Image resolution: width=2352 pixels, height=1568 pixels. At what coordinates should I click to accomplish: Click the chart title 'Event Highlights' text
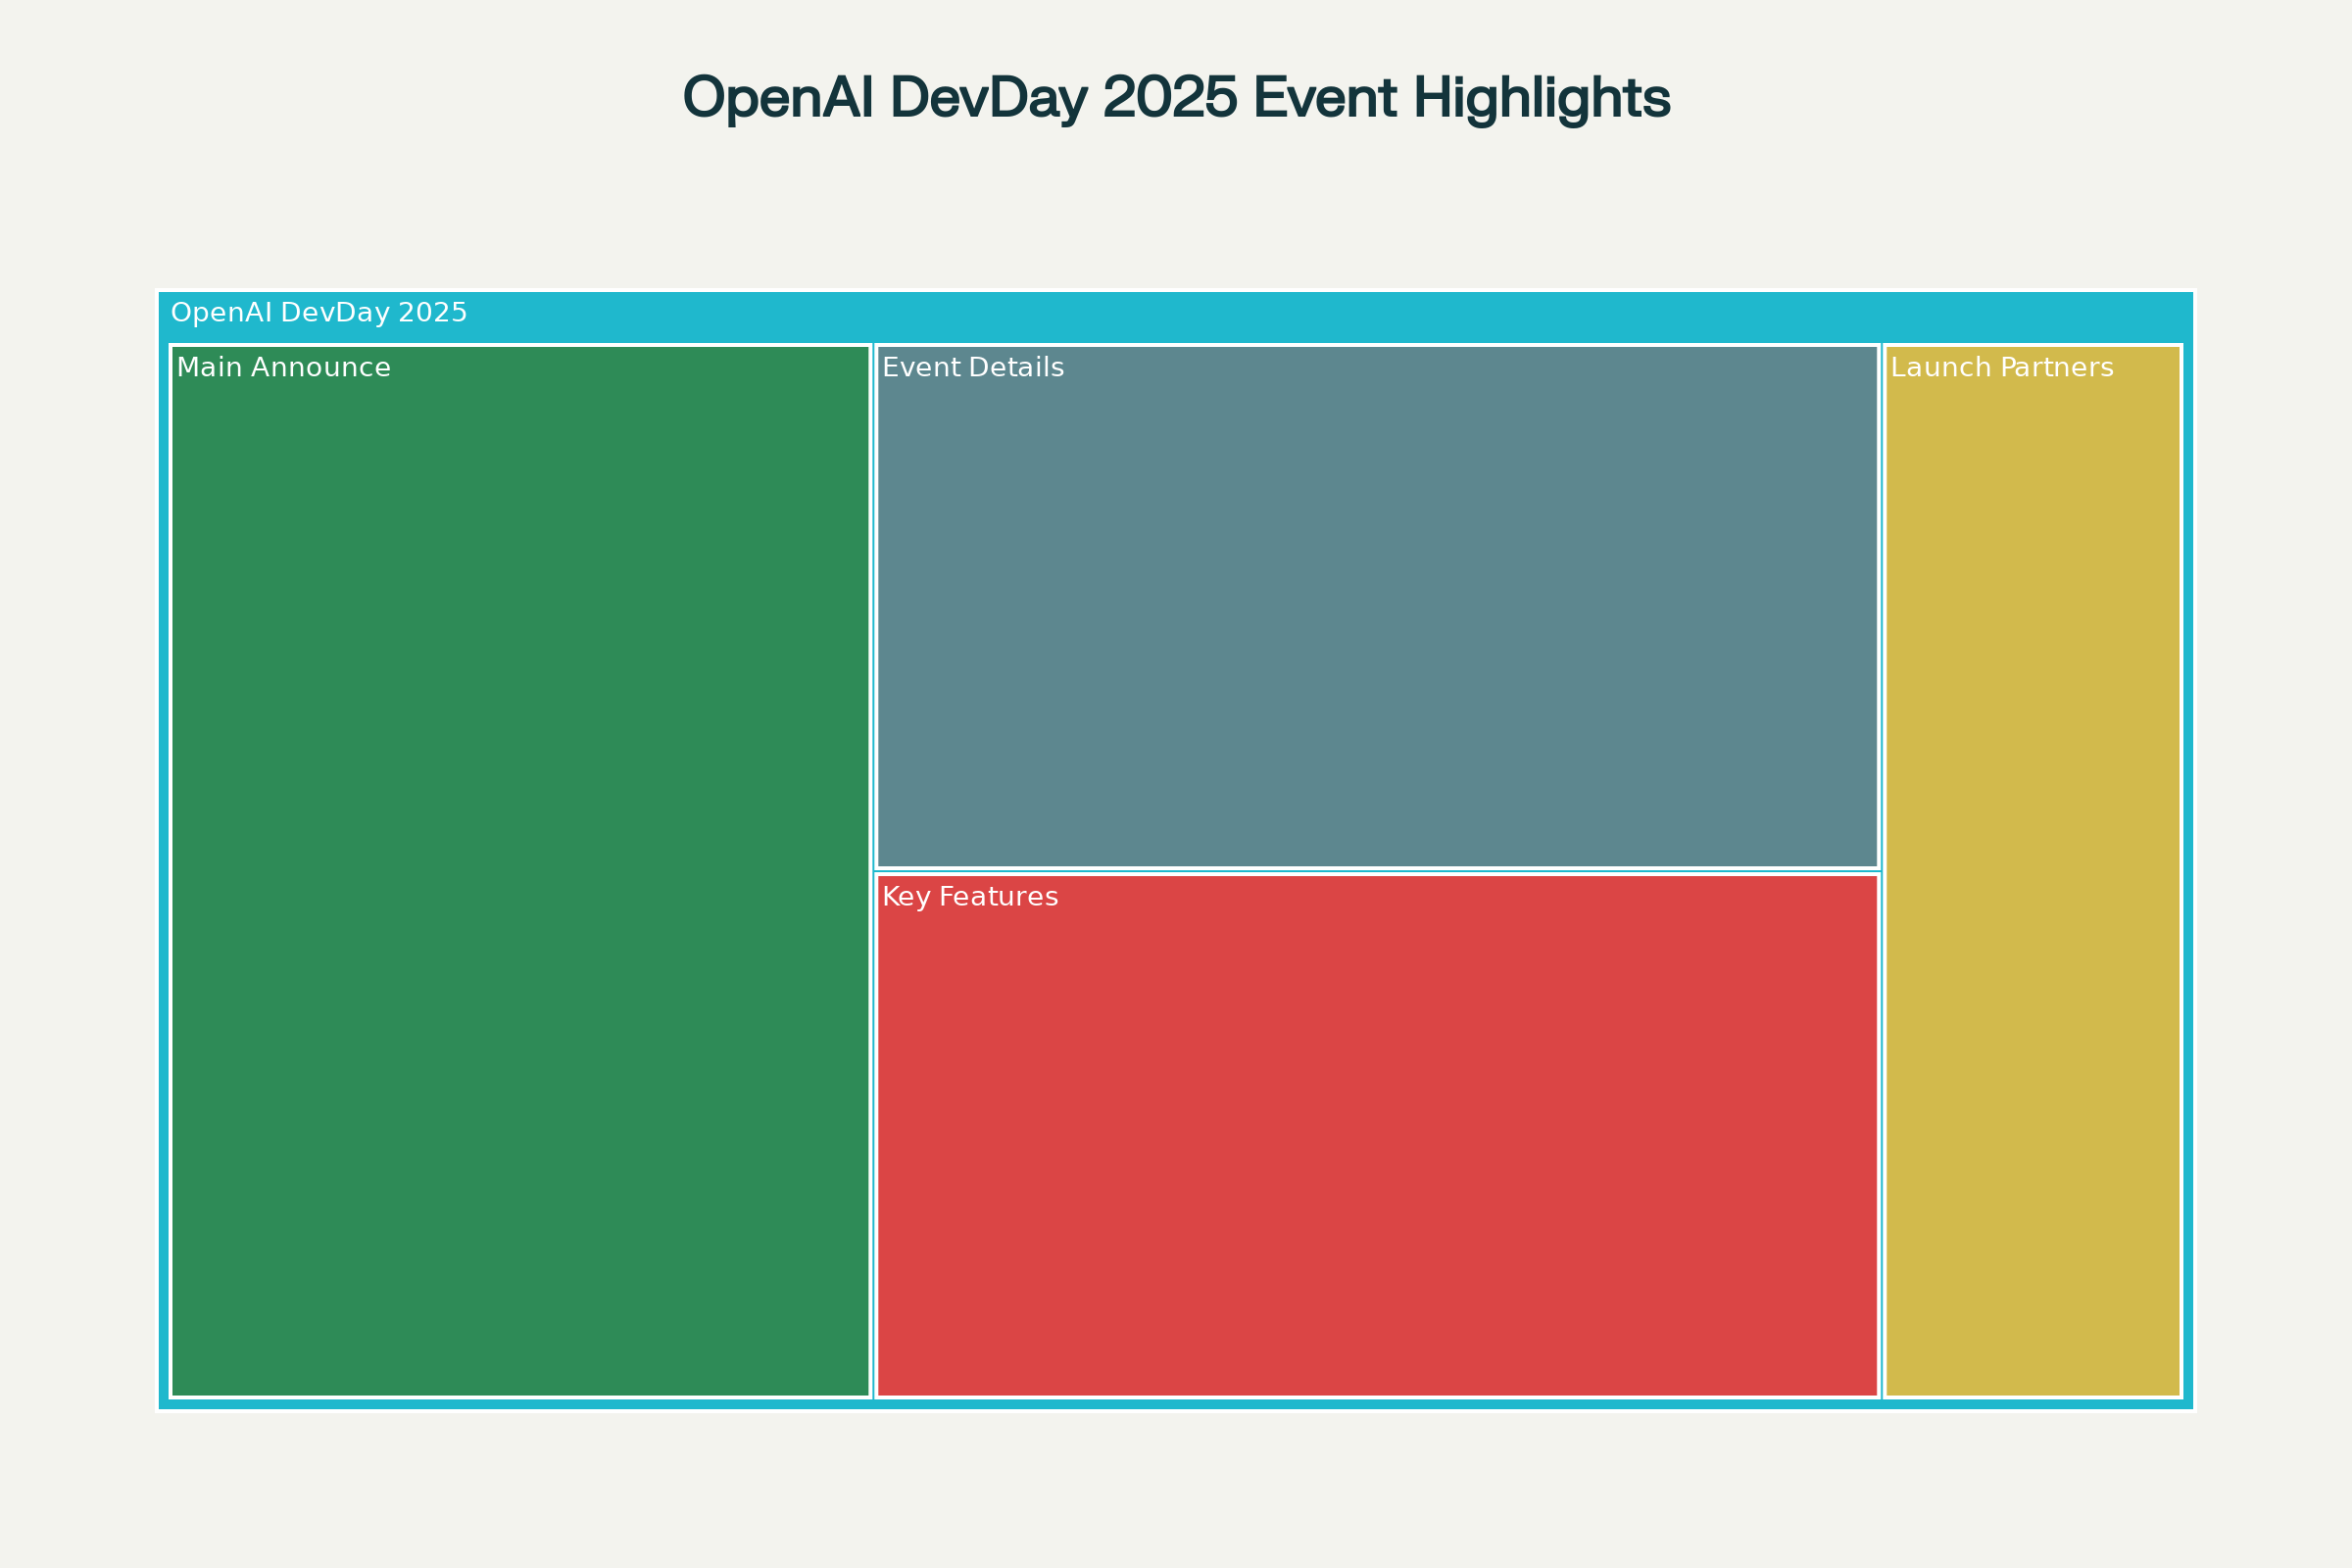[x=1461, y=98]
